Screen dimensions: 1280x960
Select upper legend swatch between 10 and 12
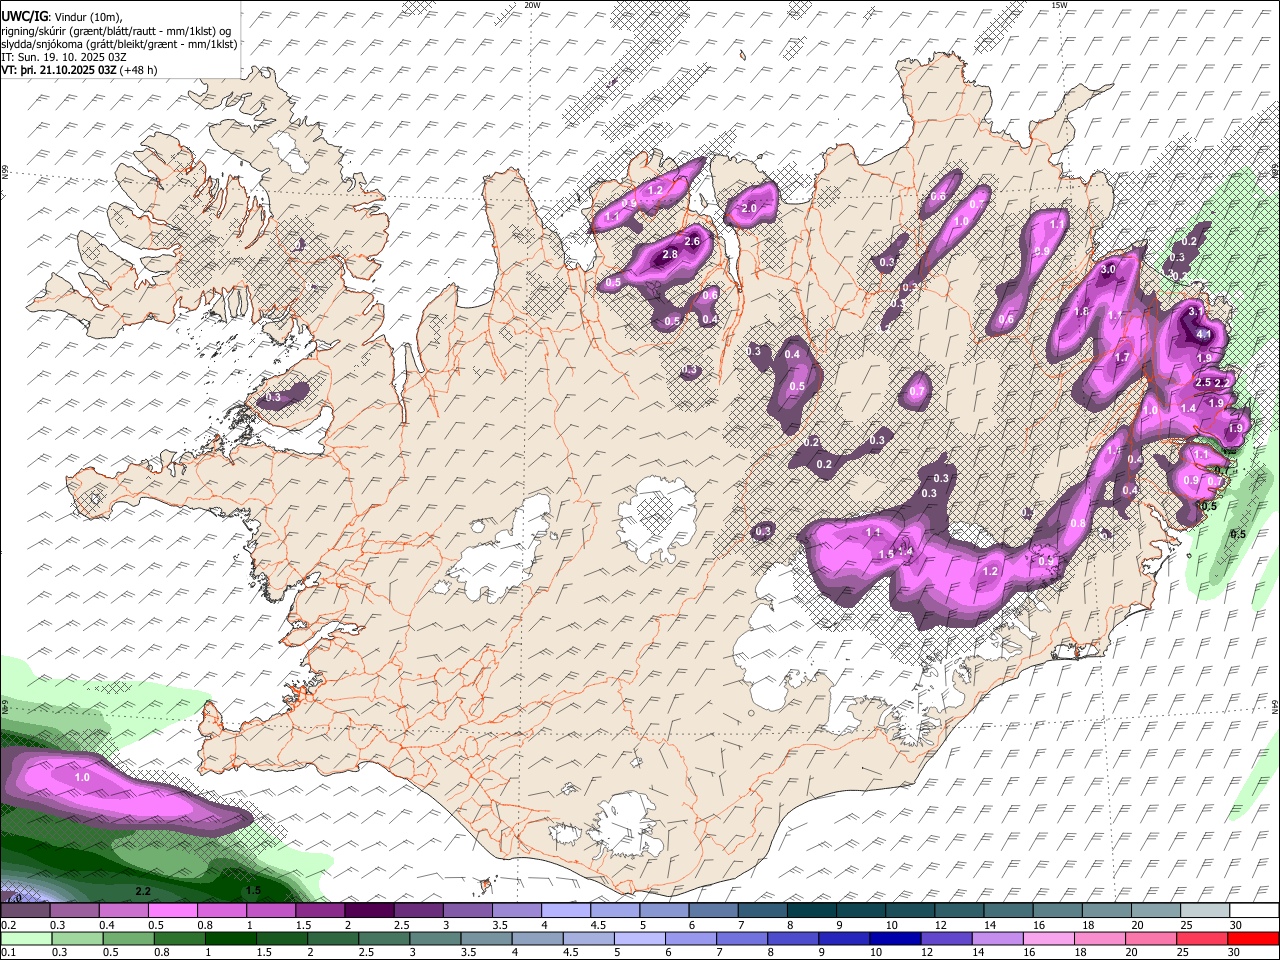coord(910,911)
